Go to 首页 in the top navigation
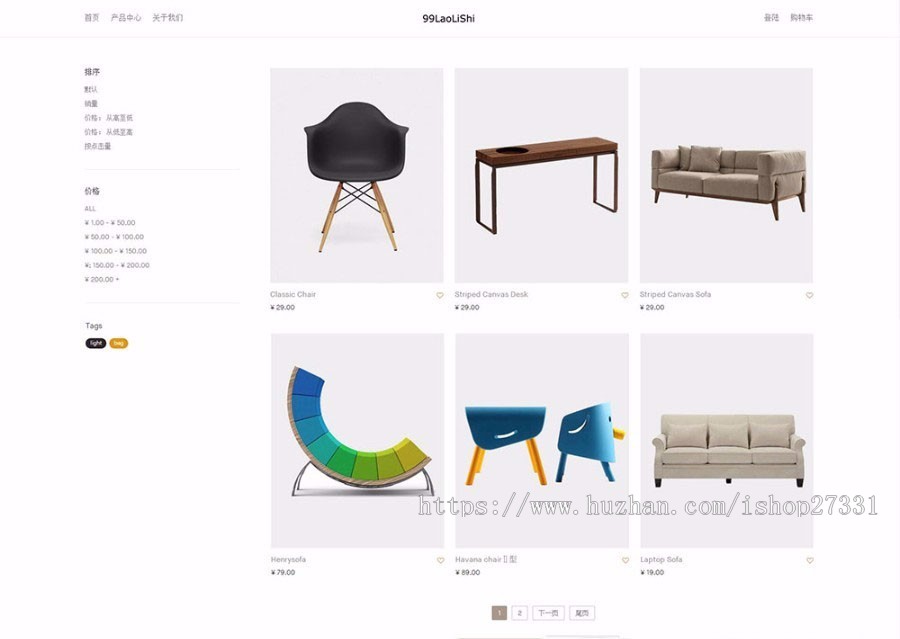 92,18
